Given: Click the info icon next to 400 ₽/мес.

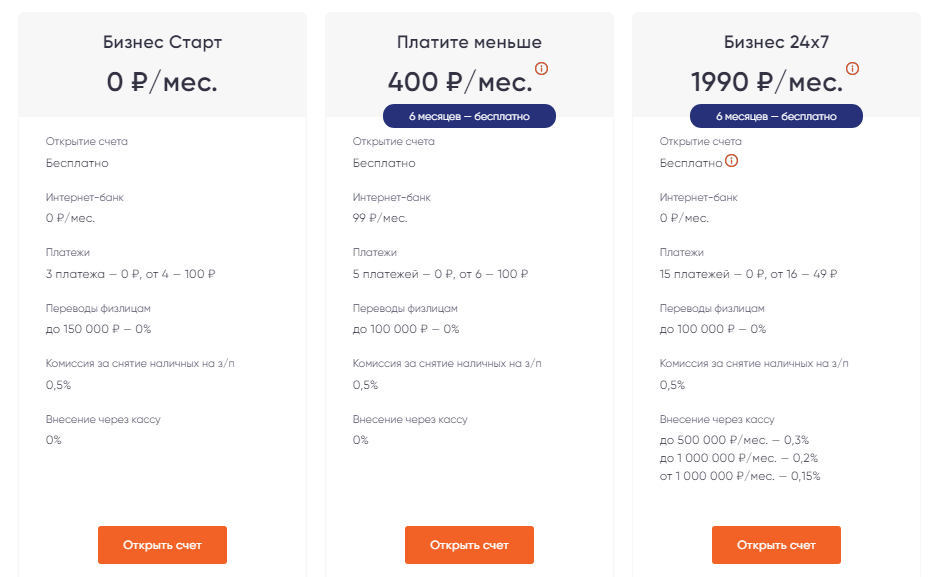Looking at the screenshot, I should [541, 70].
